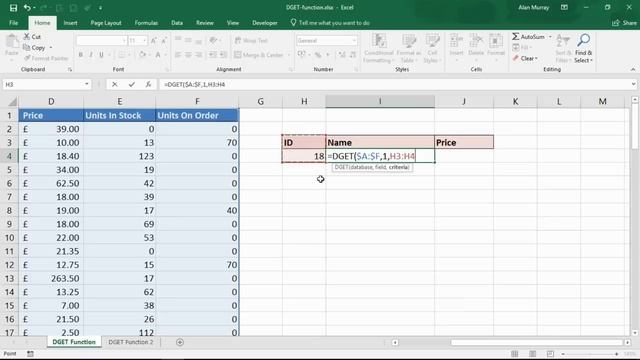Click the Share button
Image resolution: width=640 pixels, height=360 pixels.
[x=624, y=23]
